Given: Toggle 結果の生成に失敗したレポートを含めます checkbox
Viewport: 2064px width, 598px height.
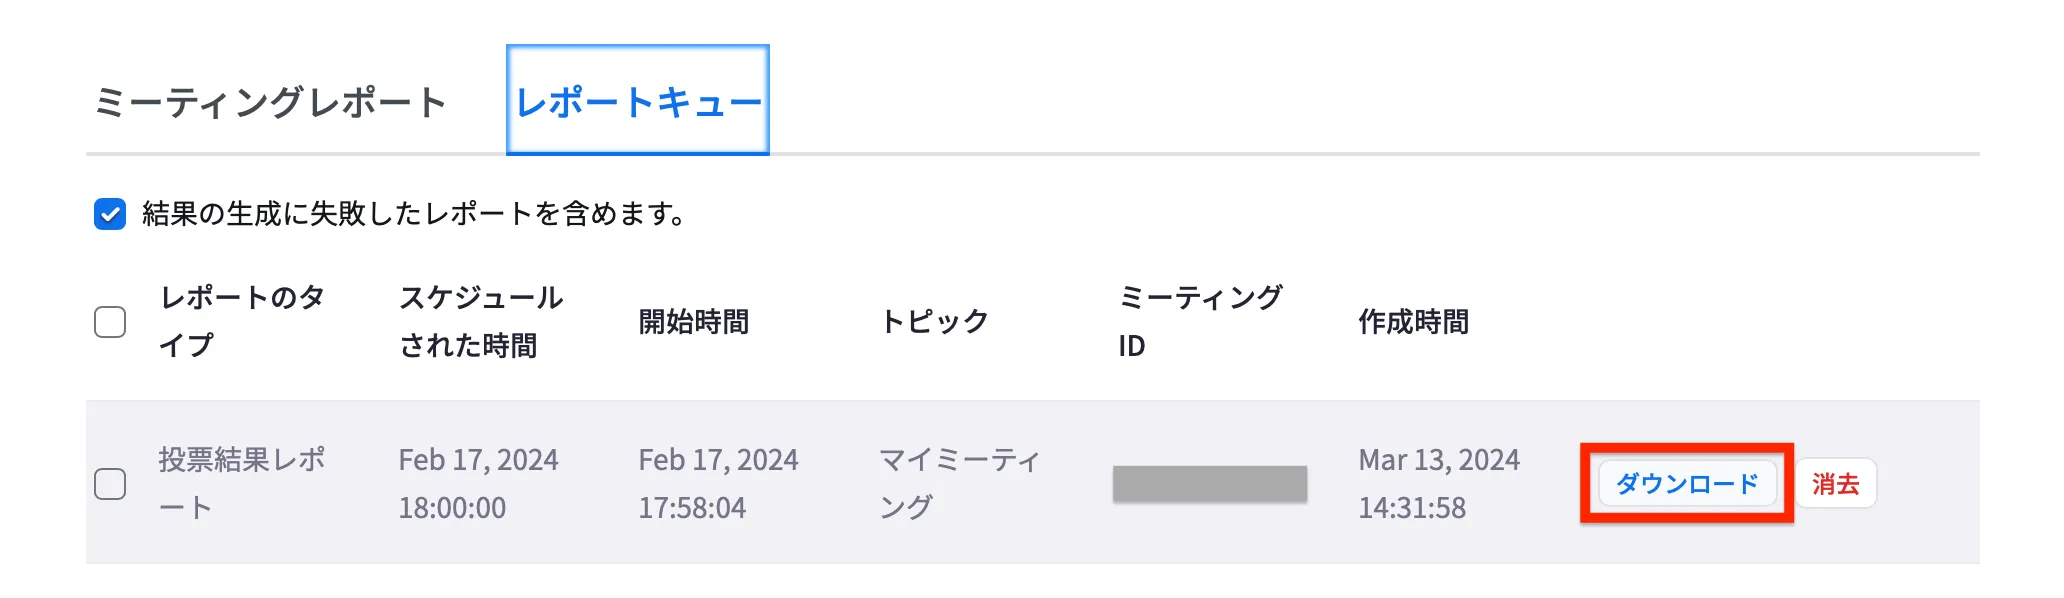Looking at the screenshot, I should point(109,211).
